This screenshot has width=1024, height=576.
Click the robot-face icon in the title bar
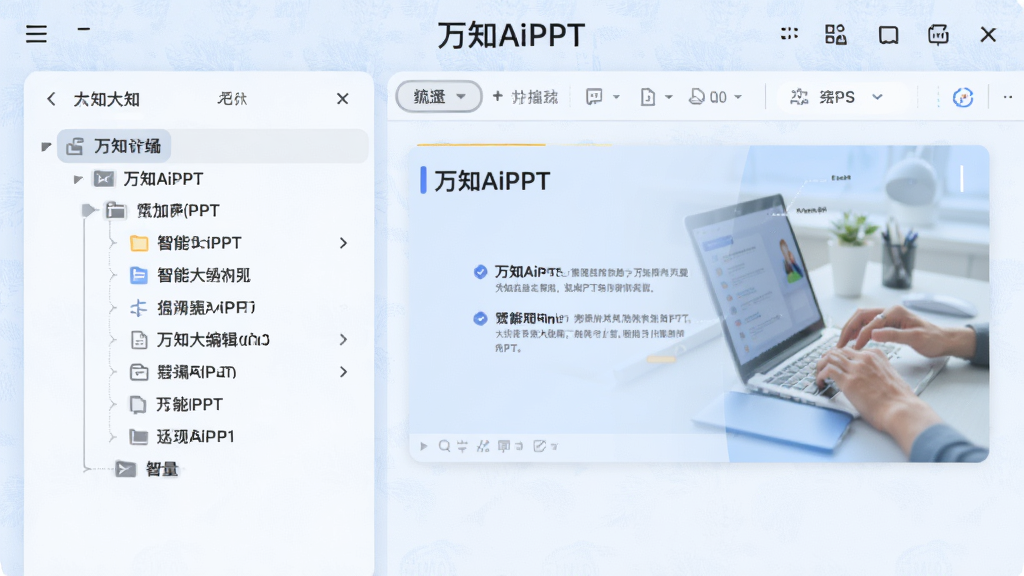pos(938,35)
